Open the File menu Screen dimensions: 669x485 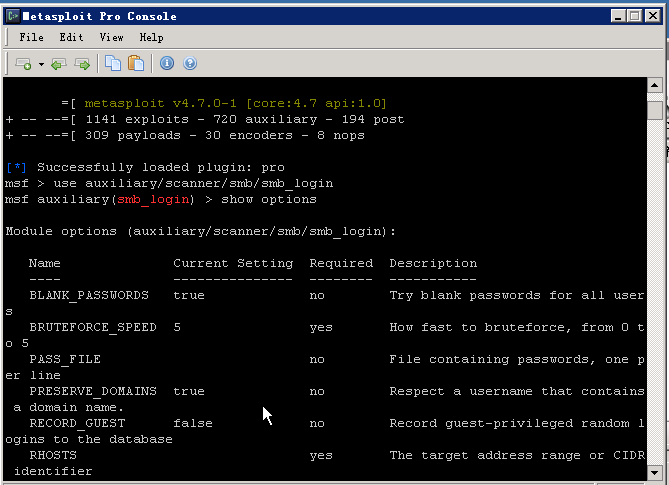32,38
